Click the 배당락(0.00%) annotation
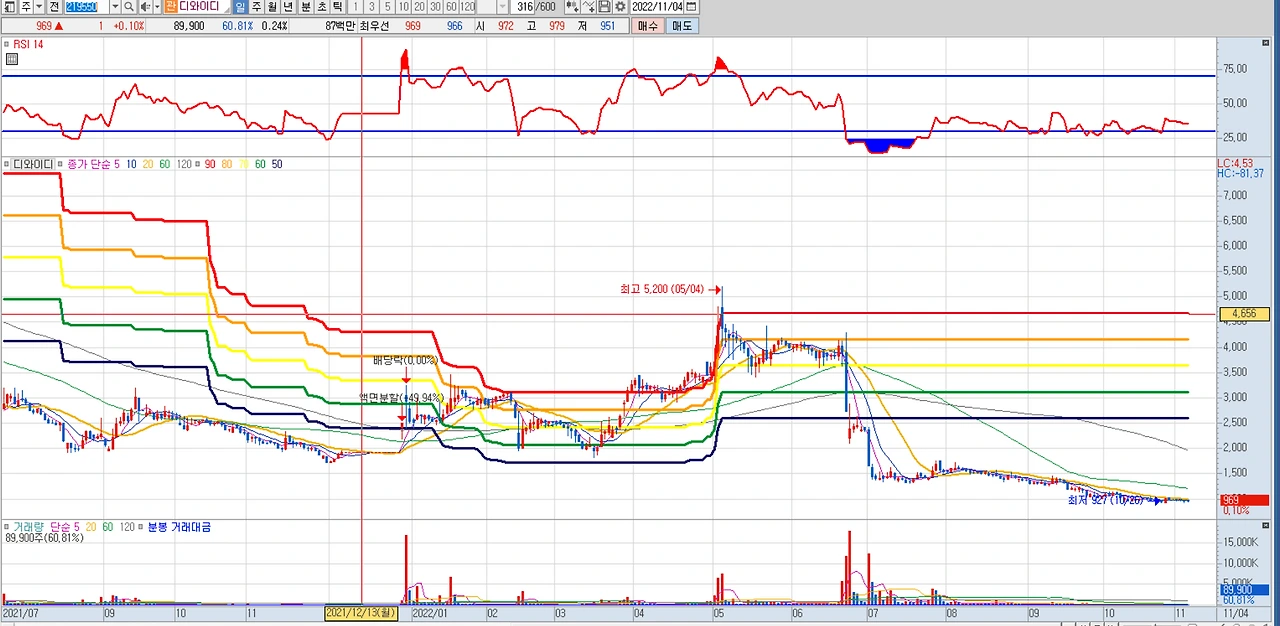Screen dimensions: 1280x626 (405, 360)
